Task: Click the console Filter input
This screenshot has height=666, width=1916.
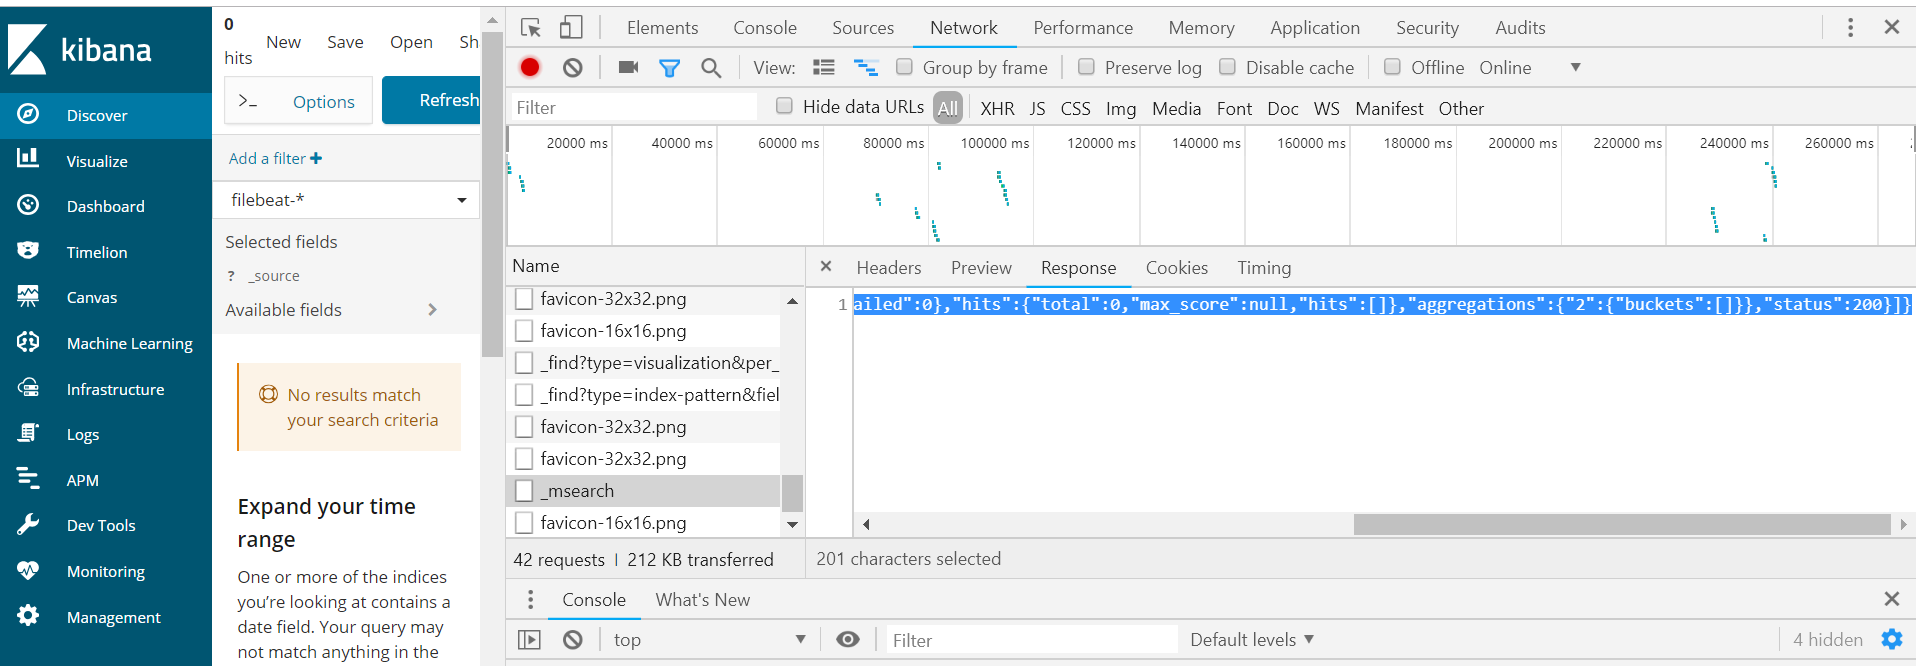Action: tap(1032, 639)
